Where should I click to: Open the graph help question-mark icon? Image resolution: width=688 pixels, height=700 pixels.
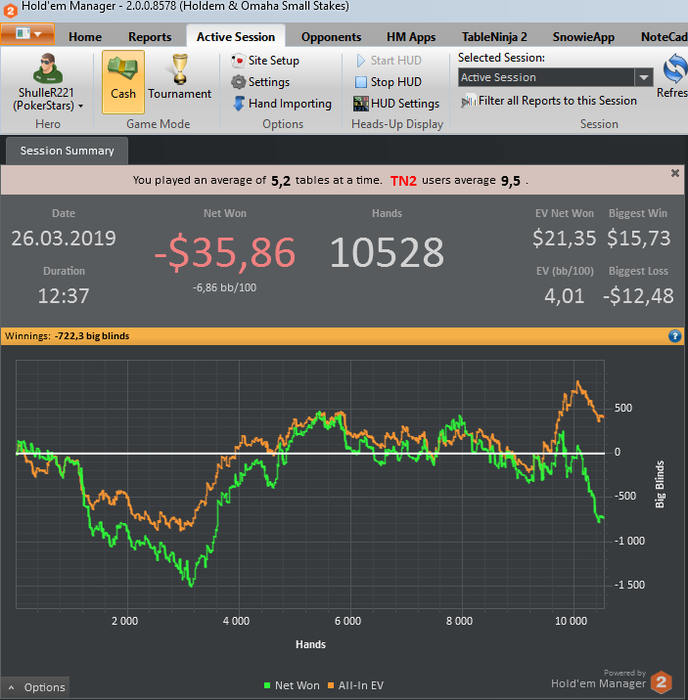point(675,336)
